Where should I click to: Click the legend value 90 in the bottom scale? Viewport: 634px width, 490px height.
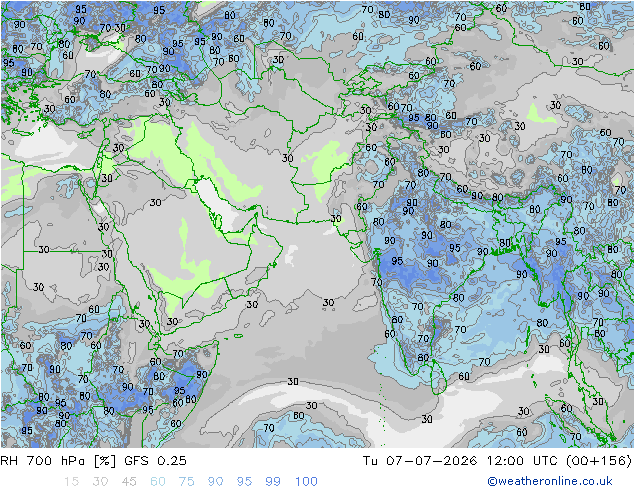(x=215, y=482)
